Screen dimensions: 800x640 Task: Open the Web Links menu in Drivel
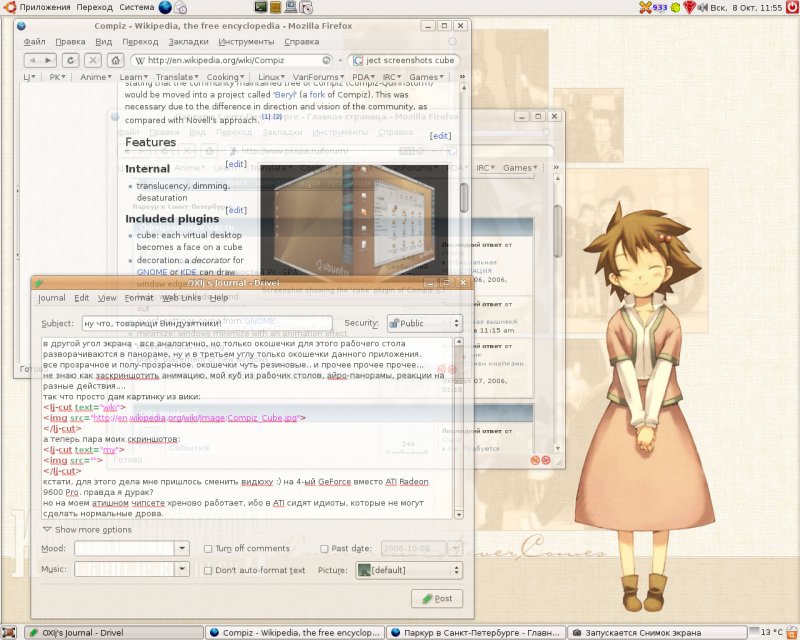[181, 298]
